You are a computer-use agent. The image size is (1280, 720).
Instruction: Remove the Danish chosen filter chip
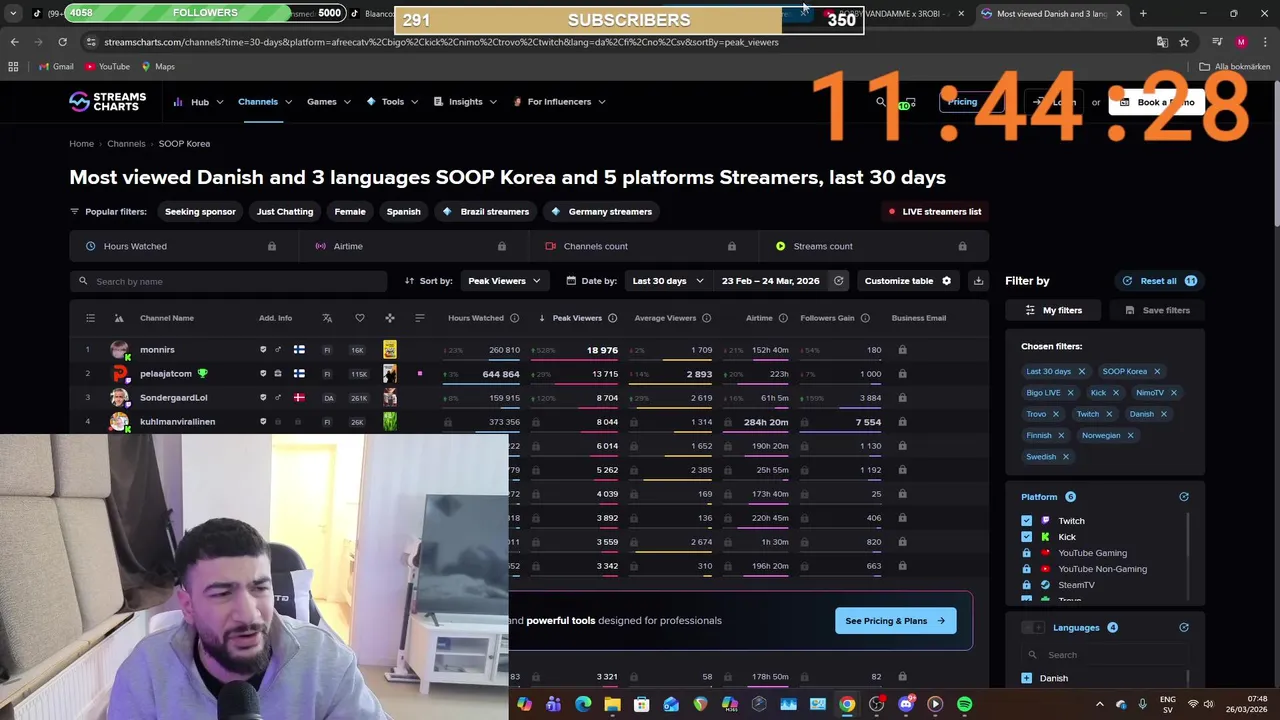pyautogui.click(x=1163, y=414)
